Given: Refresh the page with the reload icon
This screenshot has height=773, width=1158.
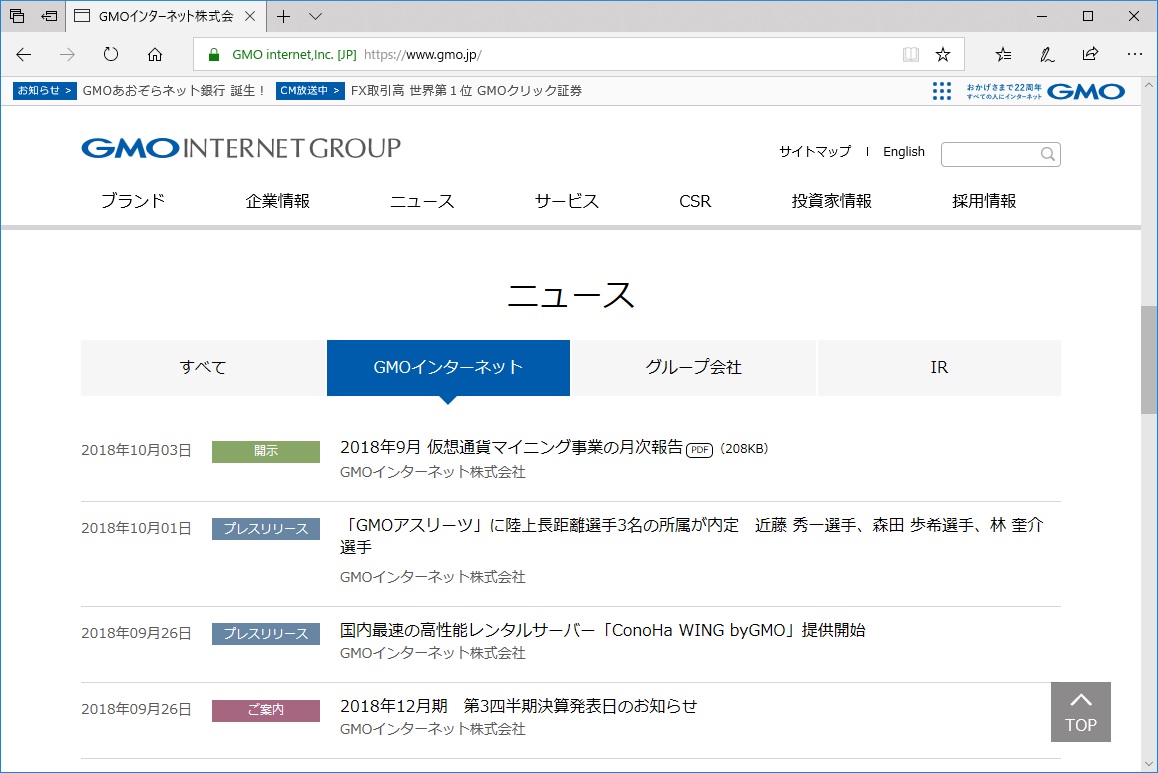Looking at the screenshot, I should 110,55.
